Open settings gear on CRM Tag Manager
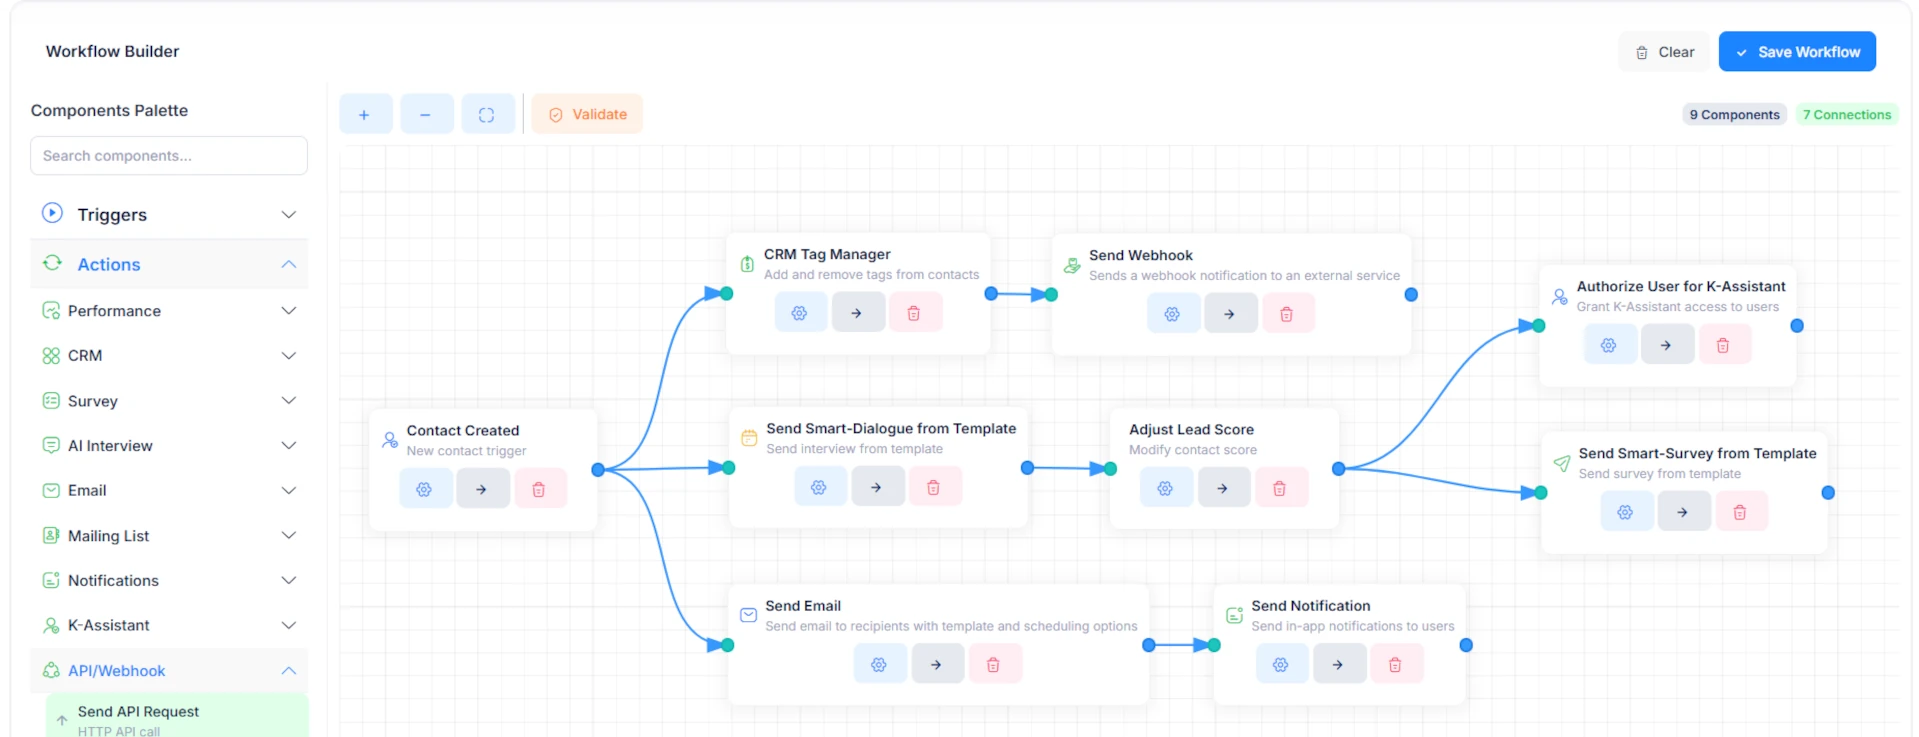 800,313
